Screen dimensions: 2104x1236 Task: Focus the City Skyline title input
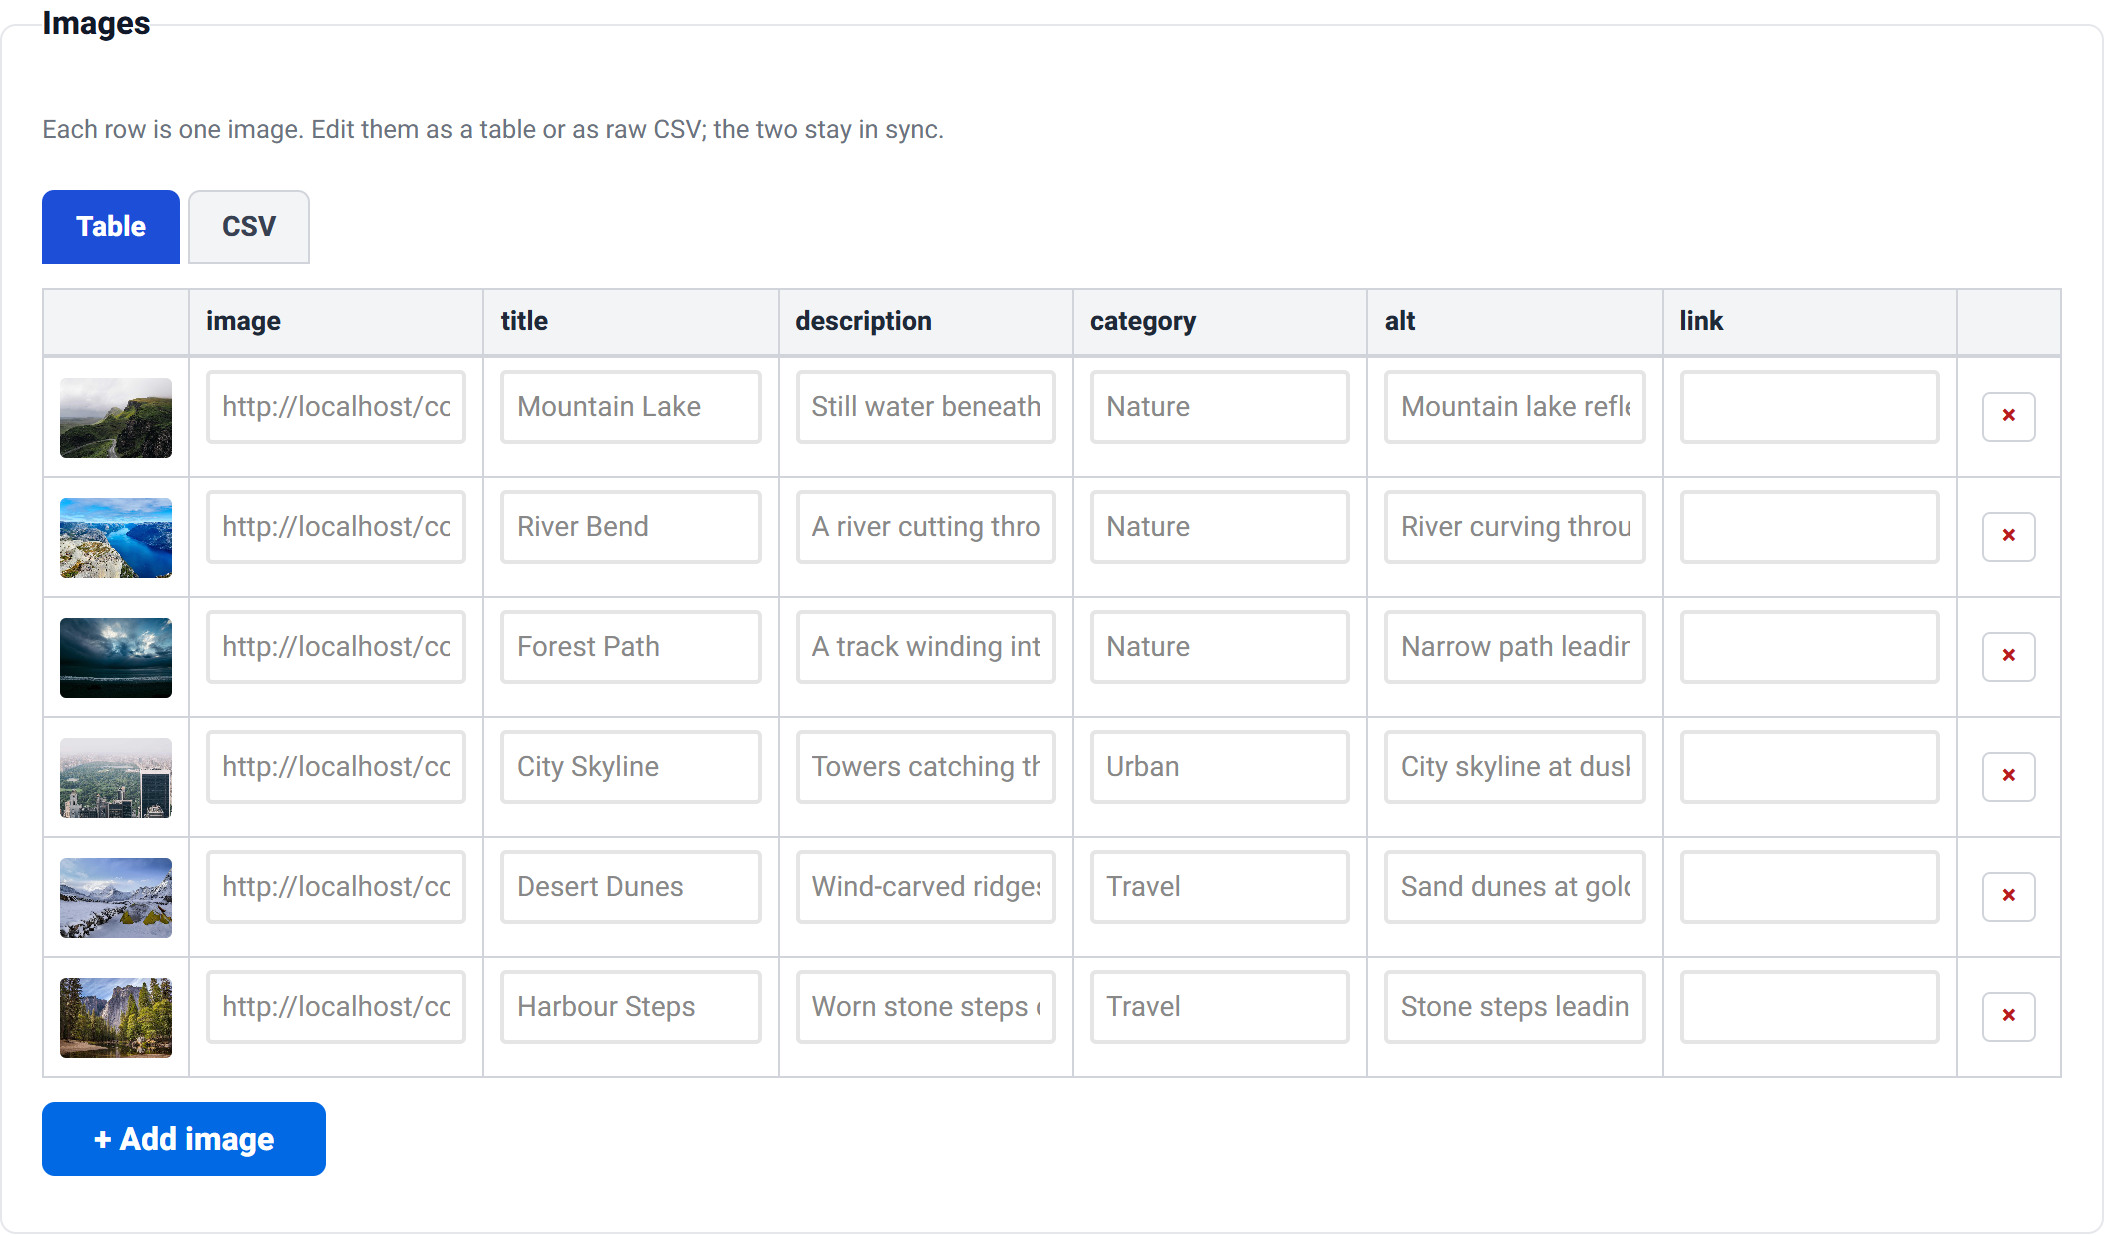pyautogui.click(x=631, y=767)
